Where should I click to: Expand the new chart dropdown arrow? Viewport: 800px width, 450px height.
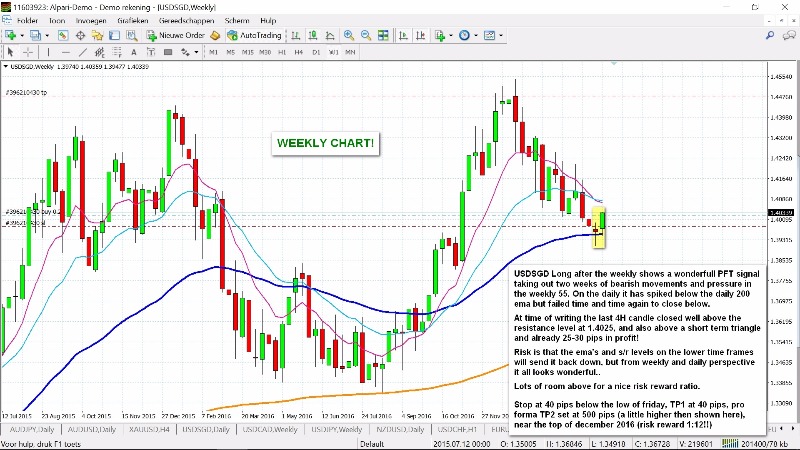pos(22,35)
